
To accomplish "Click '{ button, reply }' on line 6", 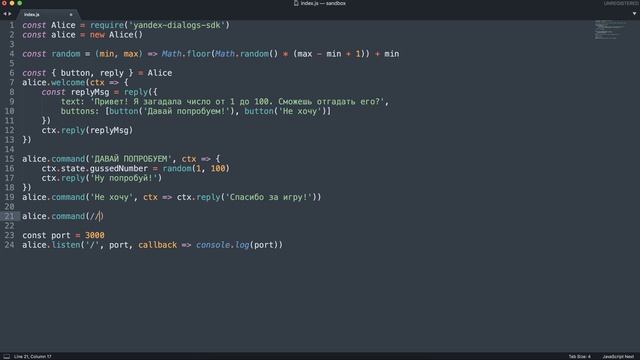I will pyautogui.click(x=92, y=73).
